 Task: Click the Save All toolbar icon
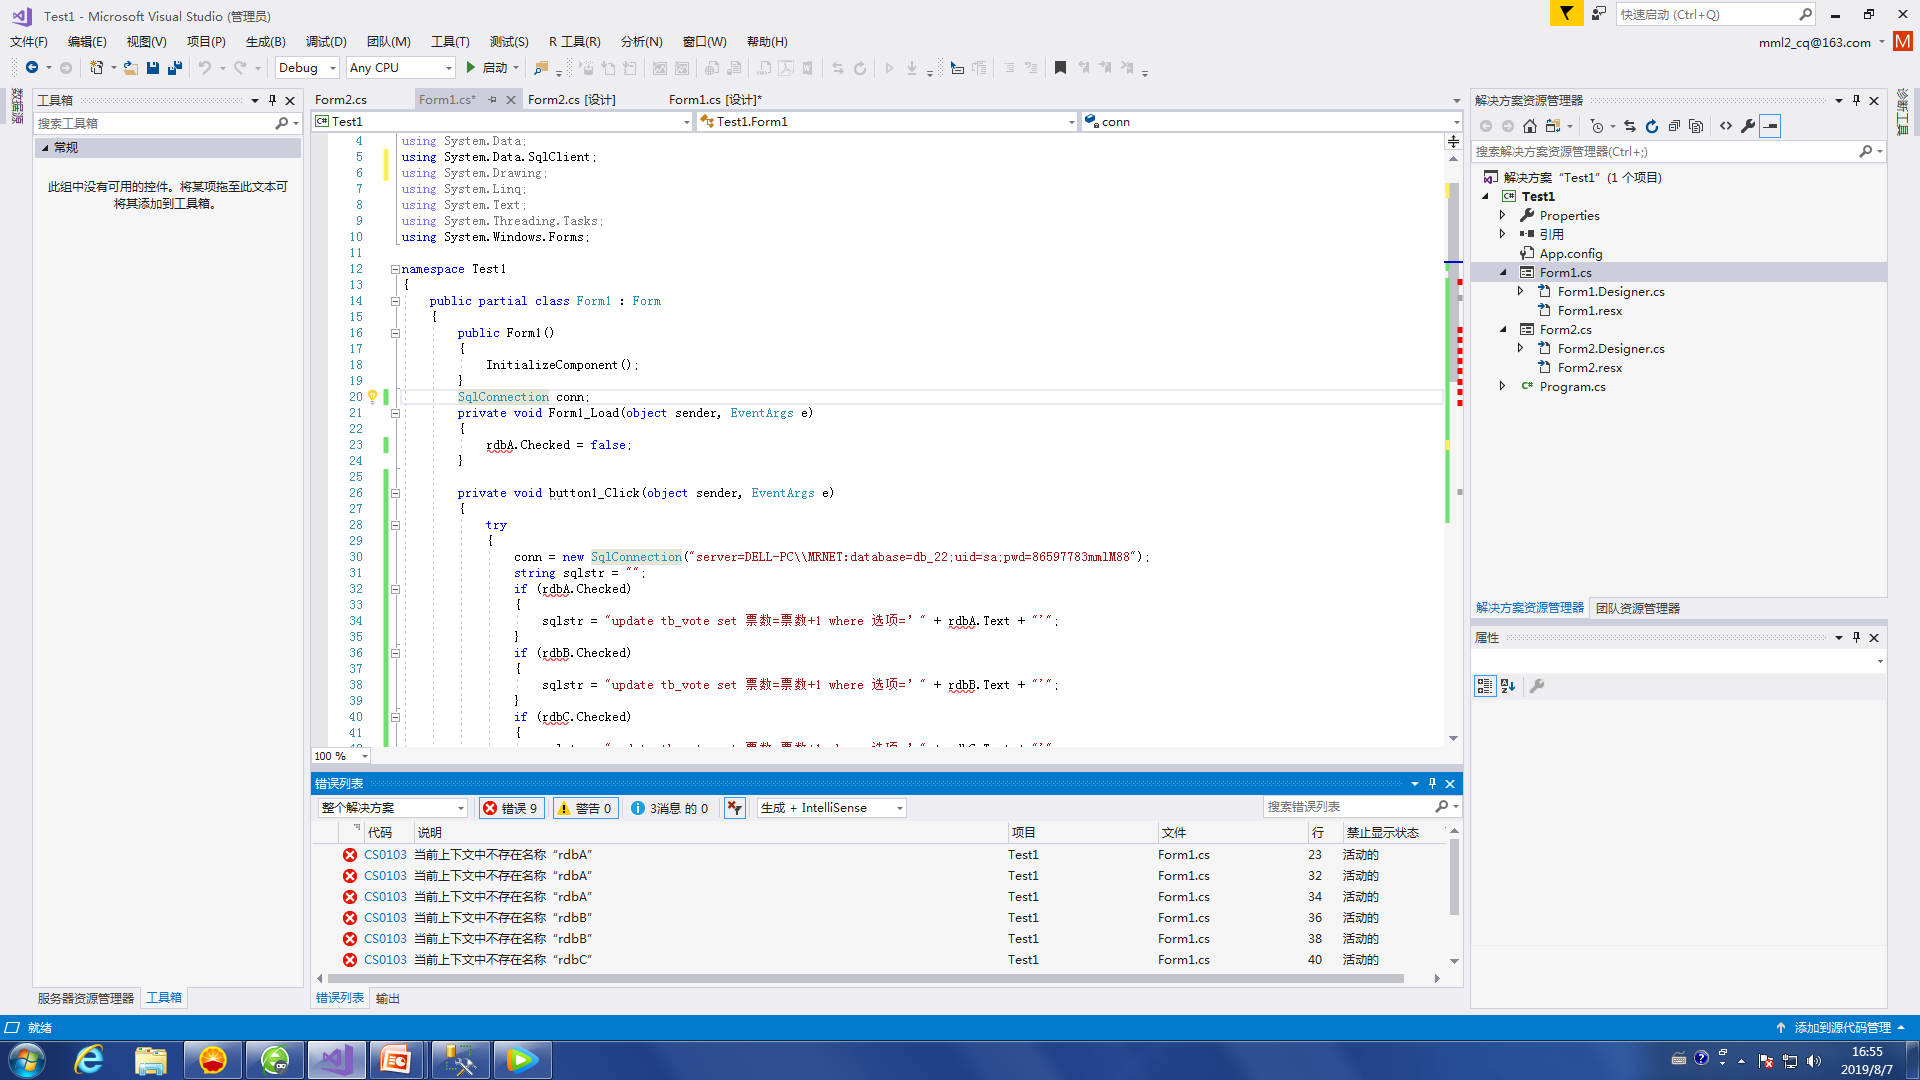pos(175,68)
